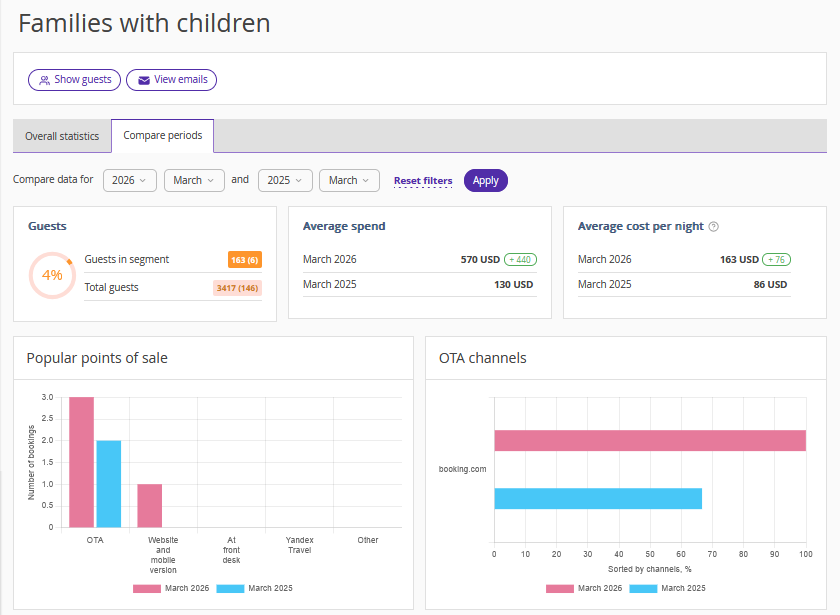Click the blue OTA bar for March 2025
Screen dimensions: 840x615
pyautogui.click(x=108, y=483)
